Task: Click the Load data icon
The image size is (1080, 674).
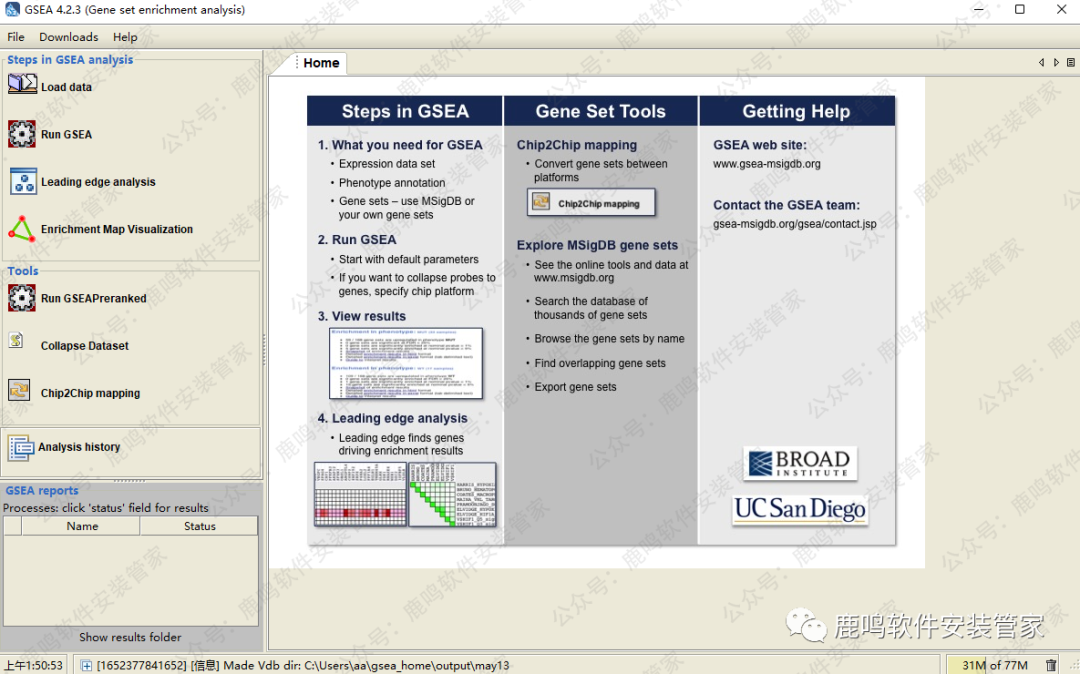Action: click(x=22, y=84)
